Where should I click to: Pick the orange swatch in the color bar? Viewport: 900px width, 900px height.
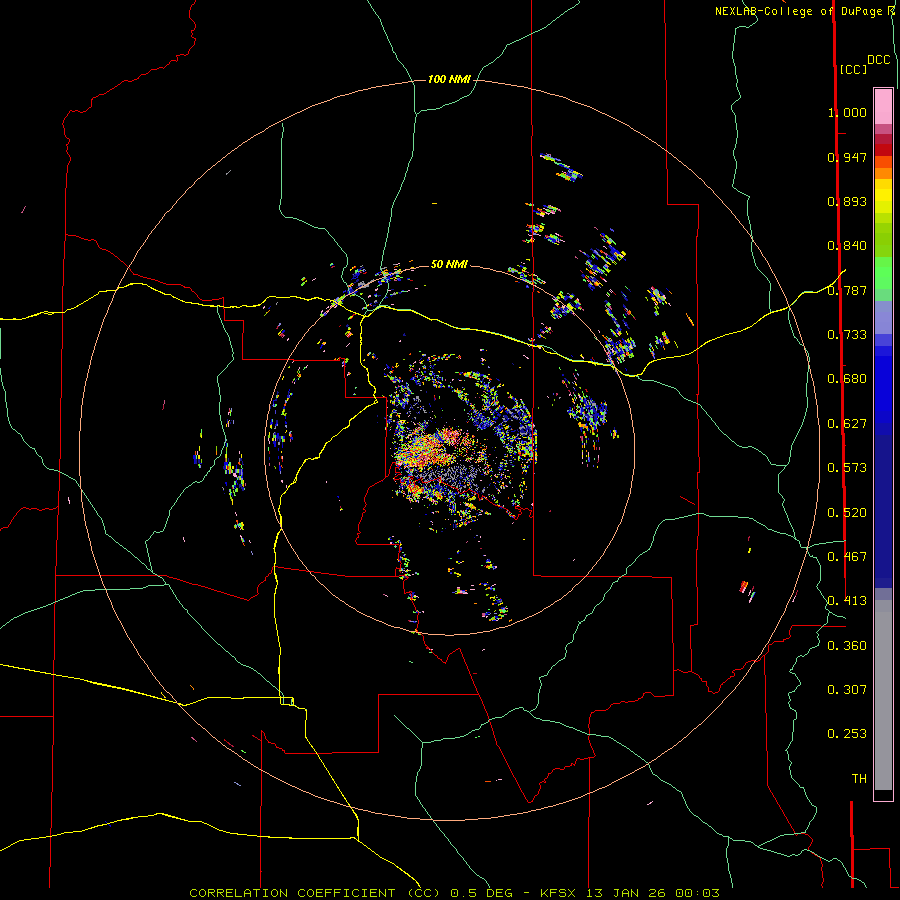pos(883,173)
